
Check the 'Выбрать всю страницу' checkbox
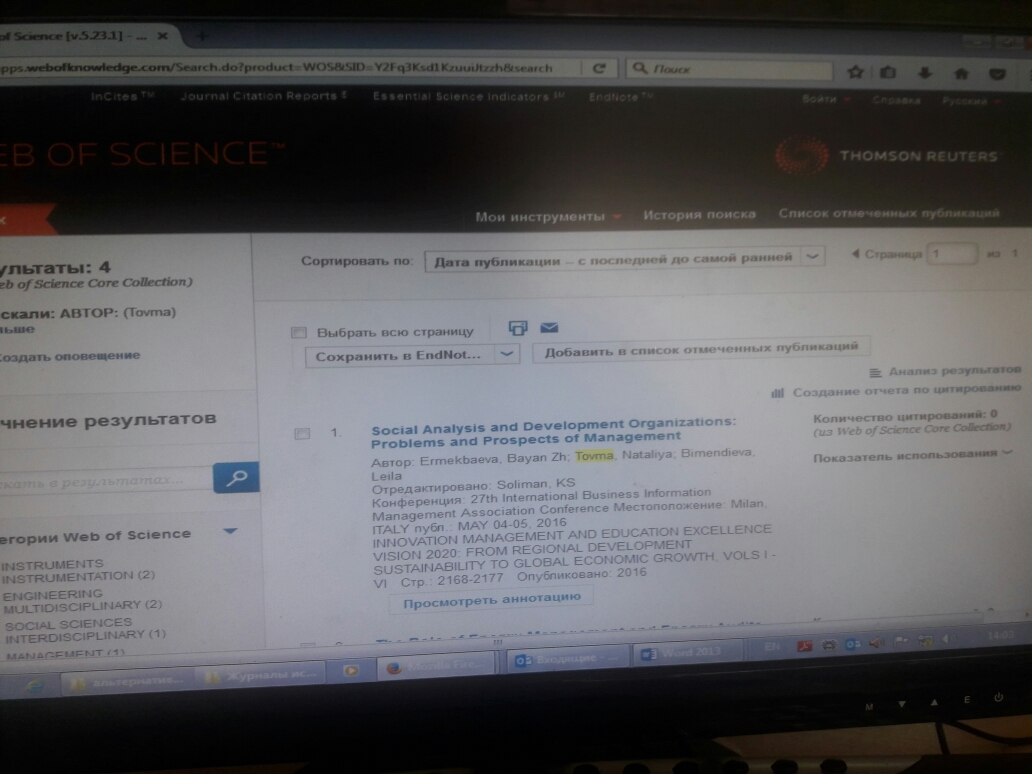298,332
